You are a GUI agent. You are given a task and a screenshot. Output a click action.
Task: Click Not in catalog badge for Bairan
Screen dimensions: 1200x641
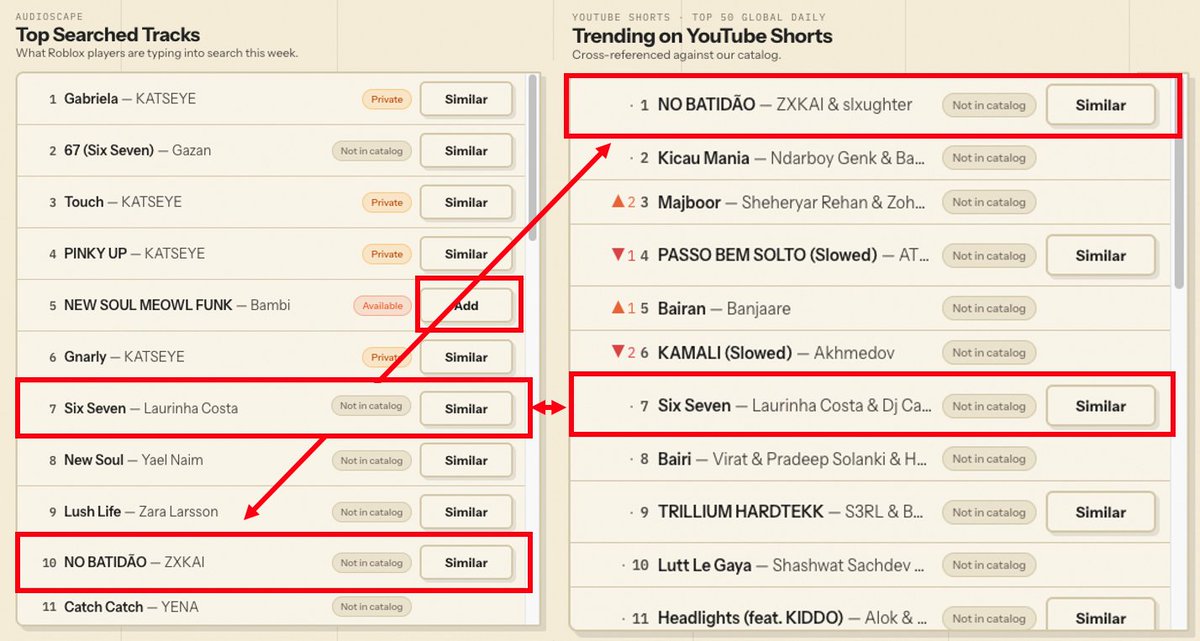tap(989, 308)
